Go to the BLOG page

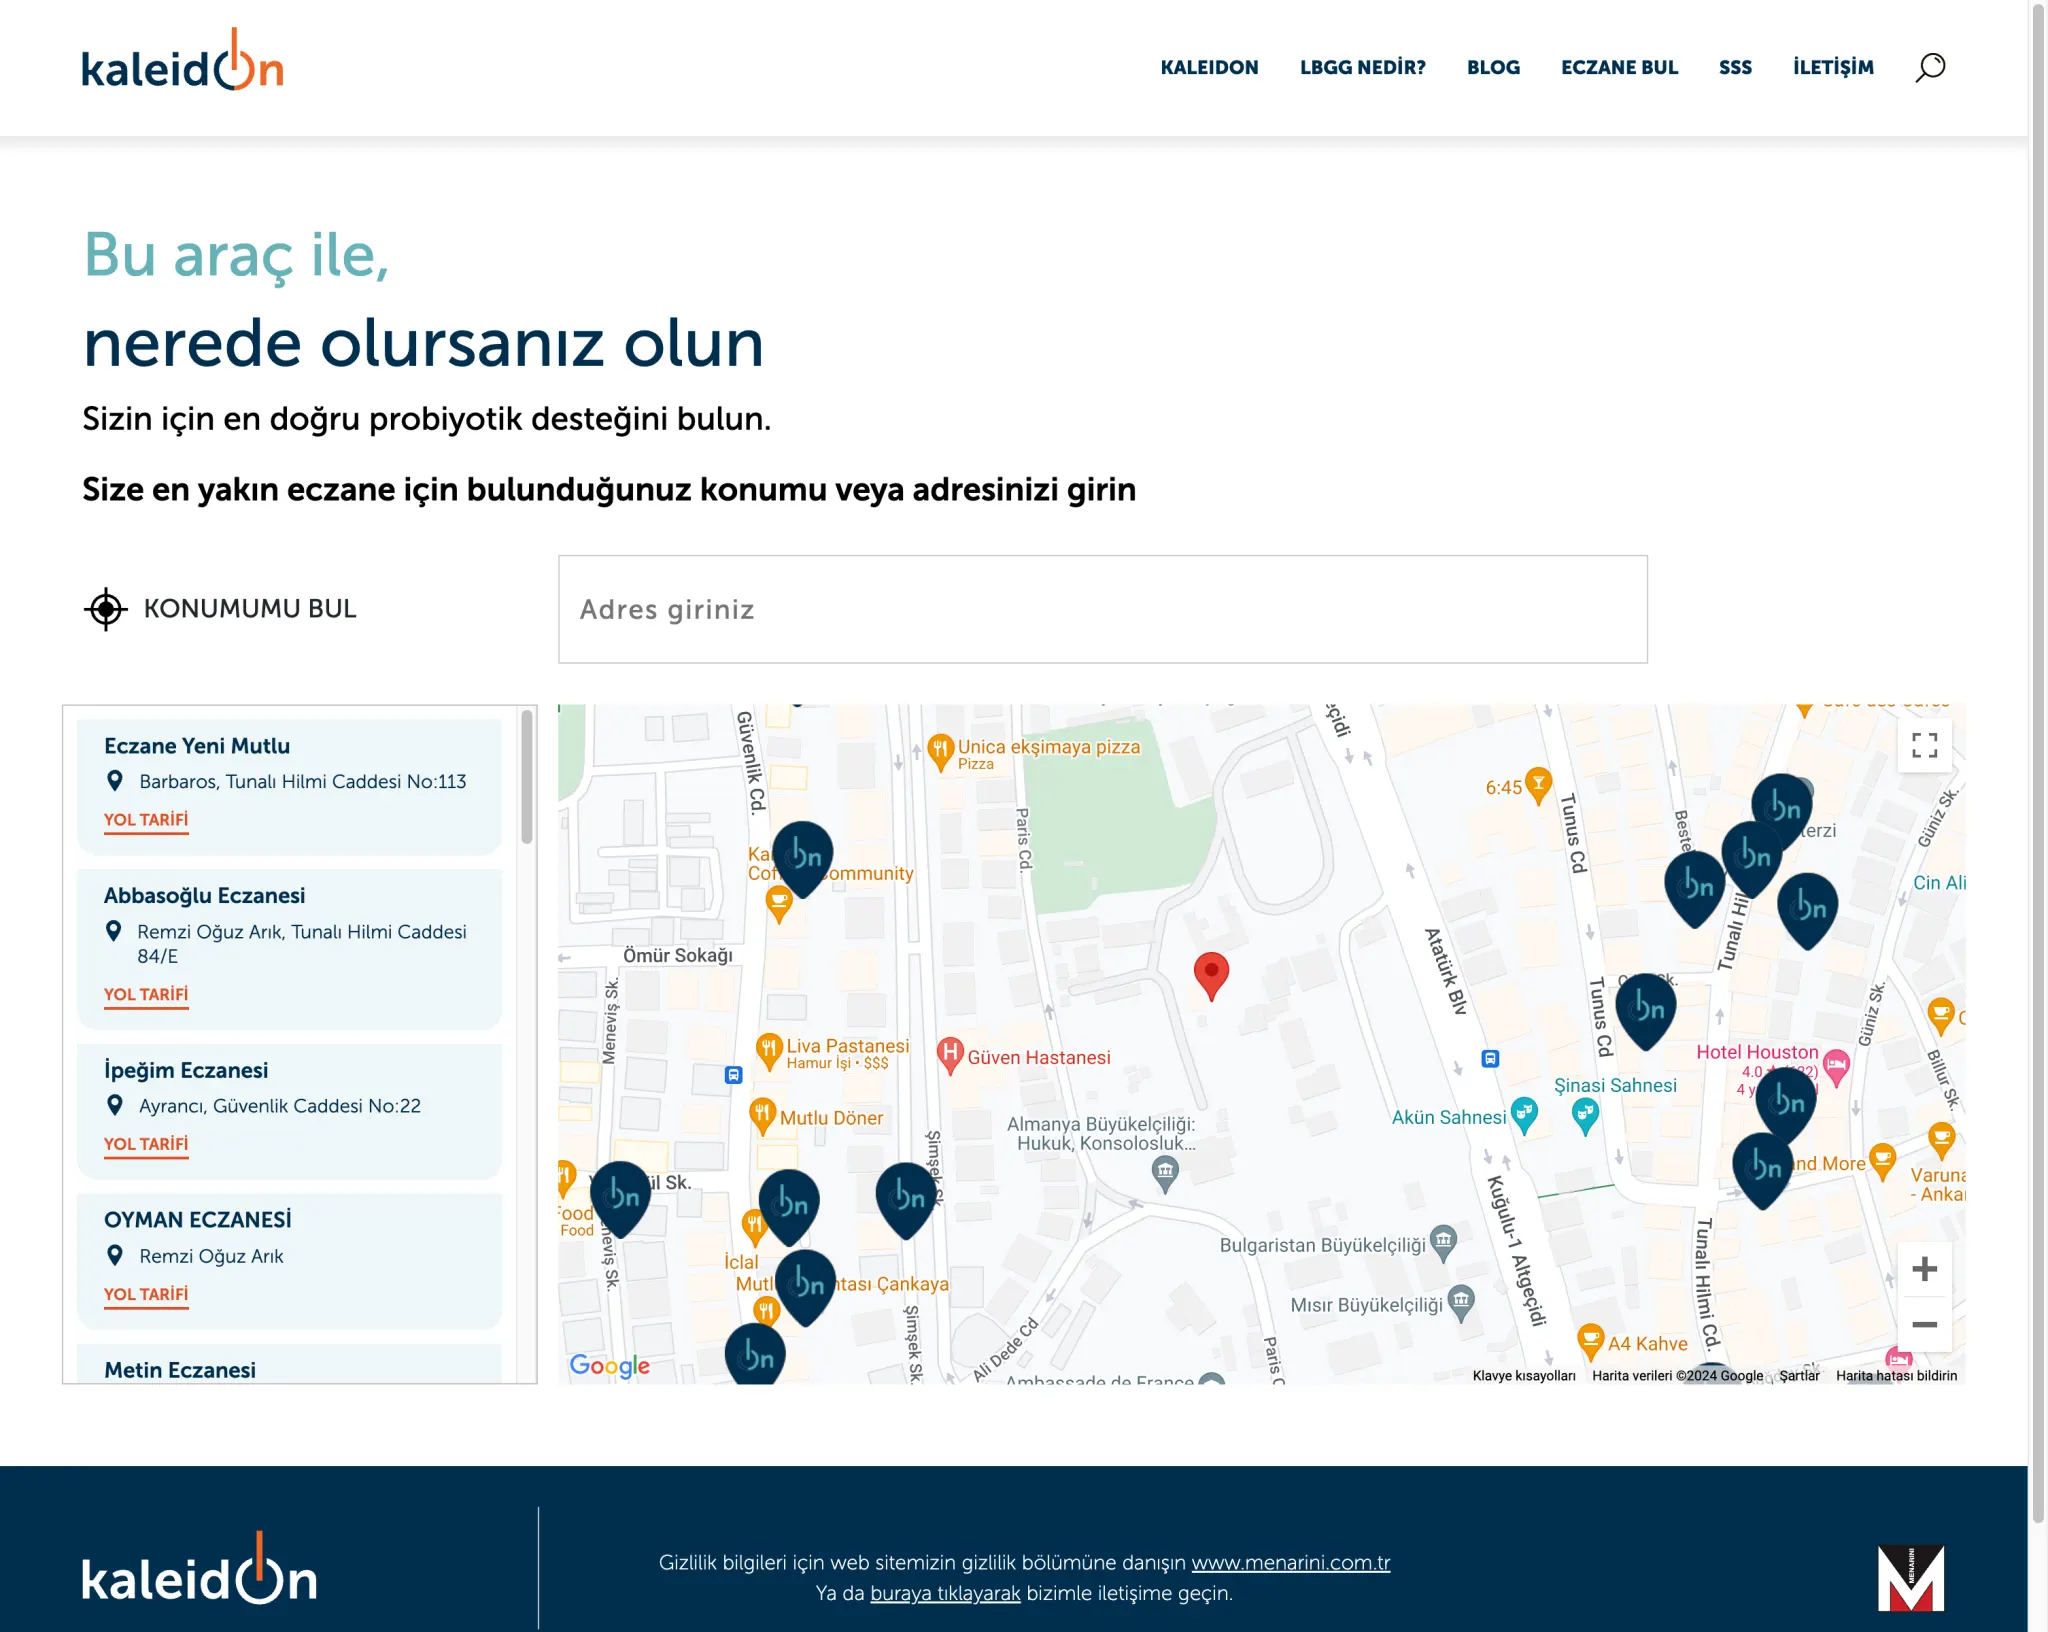click(1493, 68)
